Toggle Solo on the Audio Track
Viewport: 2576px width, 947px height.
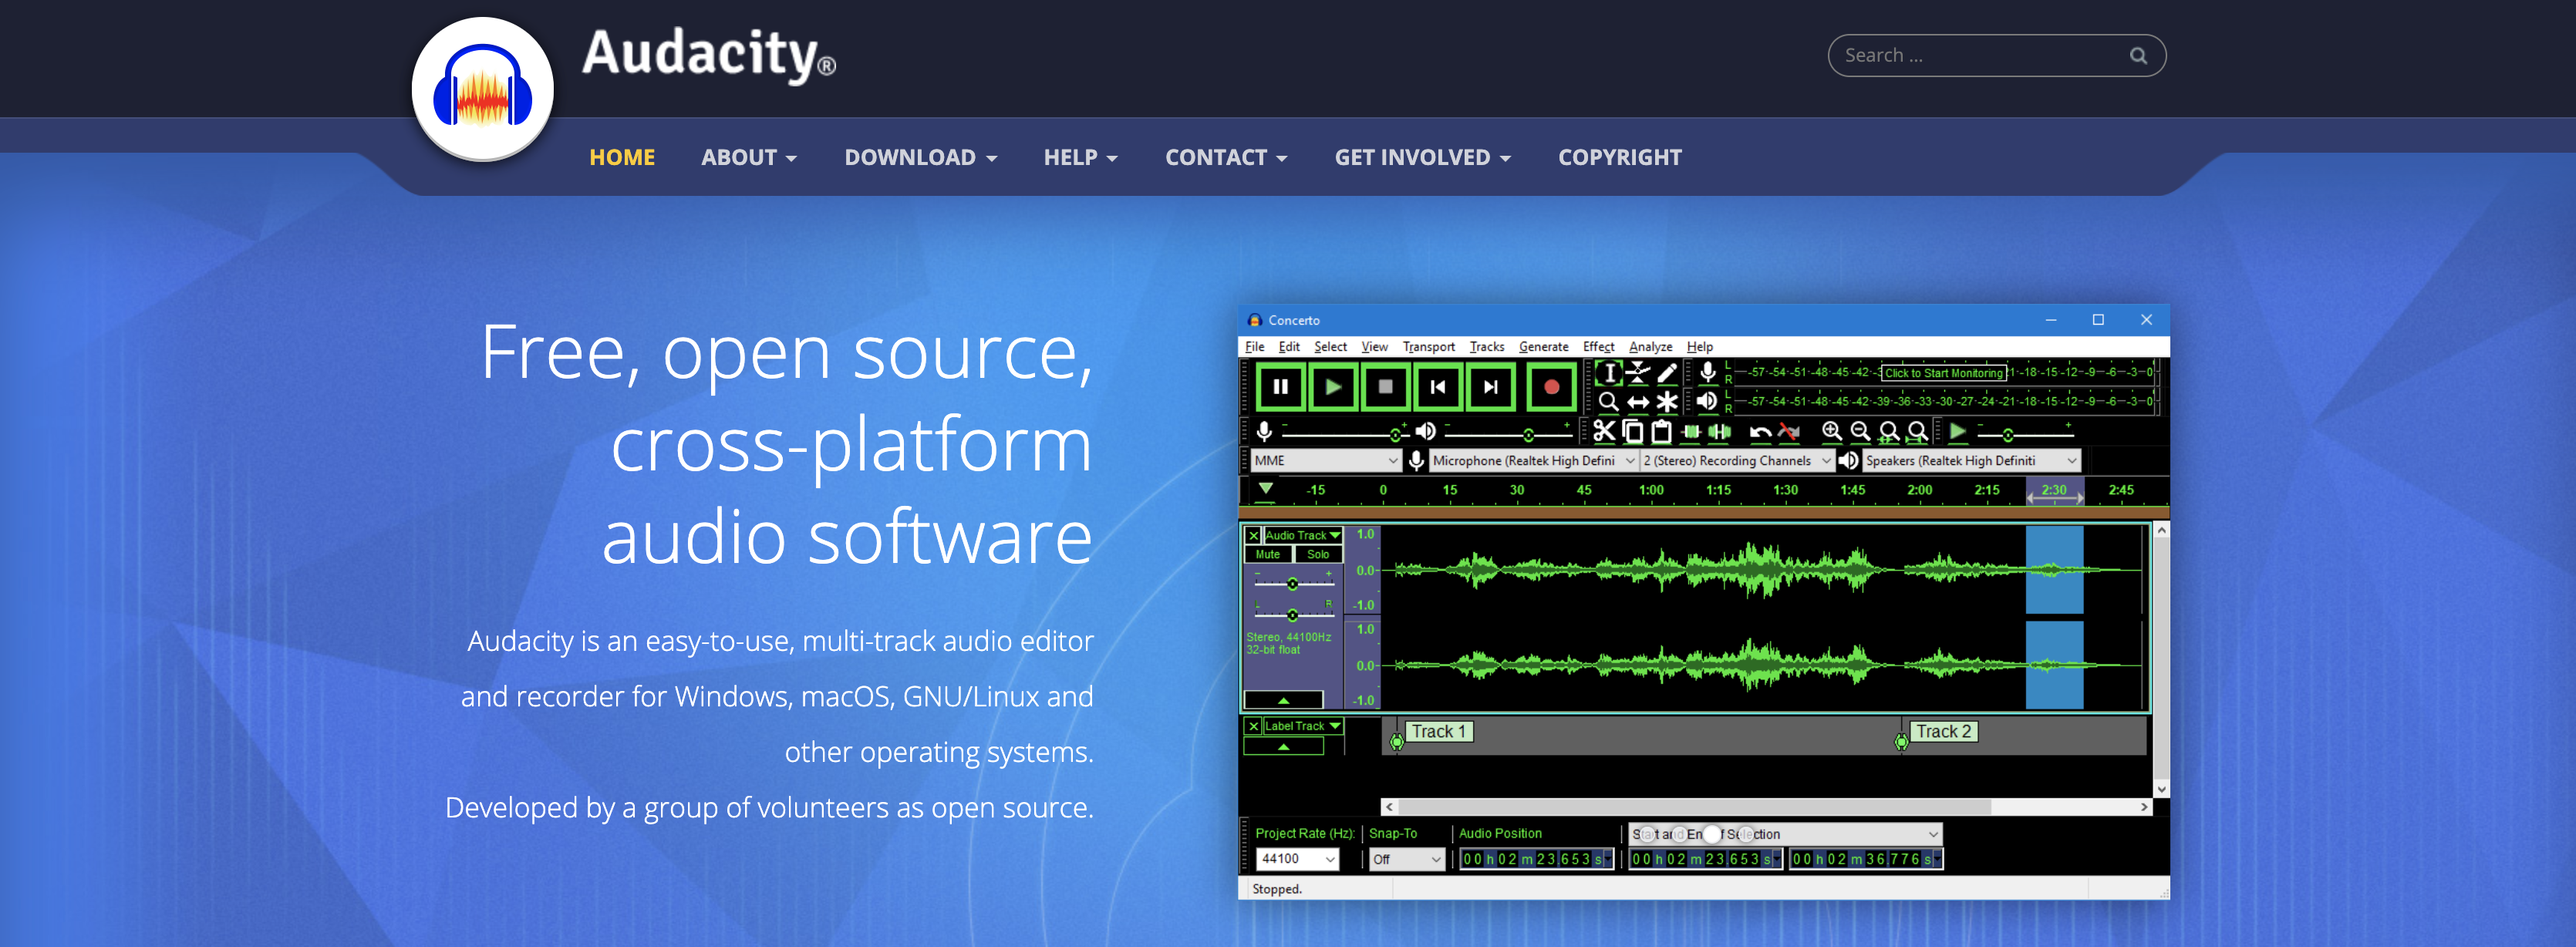coord(1318,554)
